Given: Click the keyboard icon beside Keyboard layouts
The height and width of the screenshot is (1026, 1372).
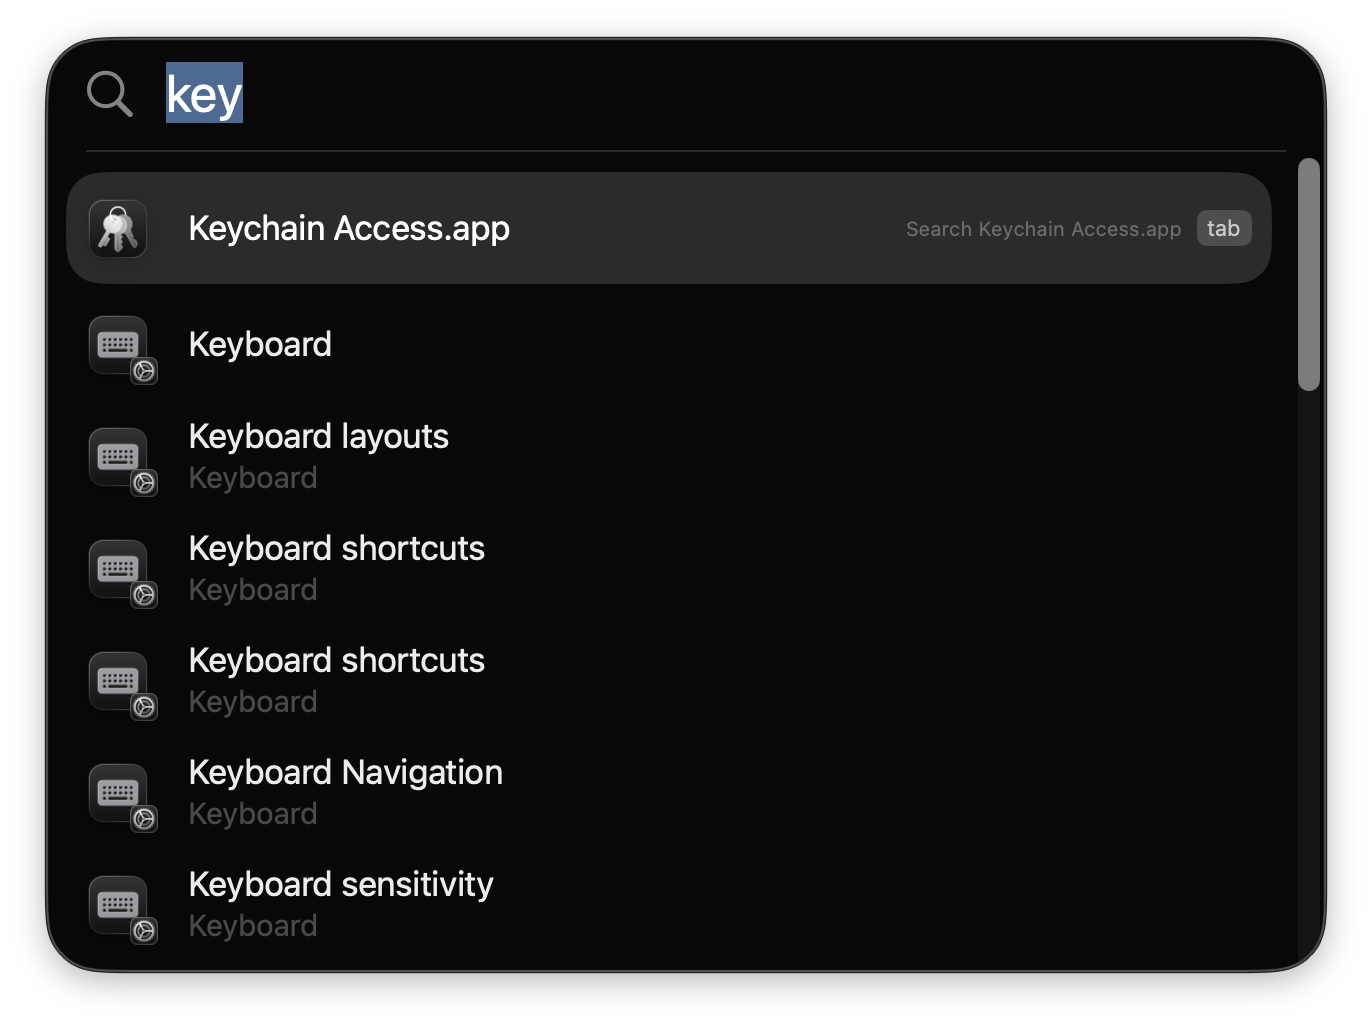Looking at the screenshot, I should [118, 460].
